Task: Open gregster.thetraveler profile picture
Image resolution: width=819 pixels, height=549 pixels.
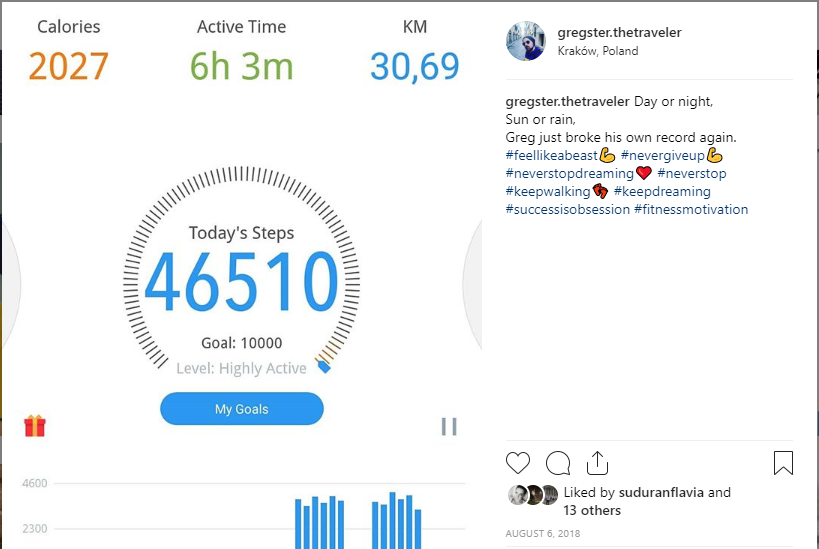Action: [x=526, y=41]
